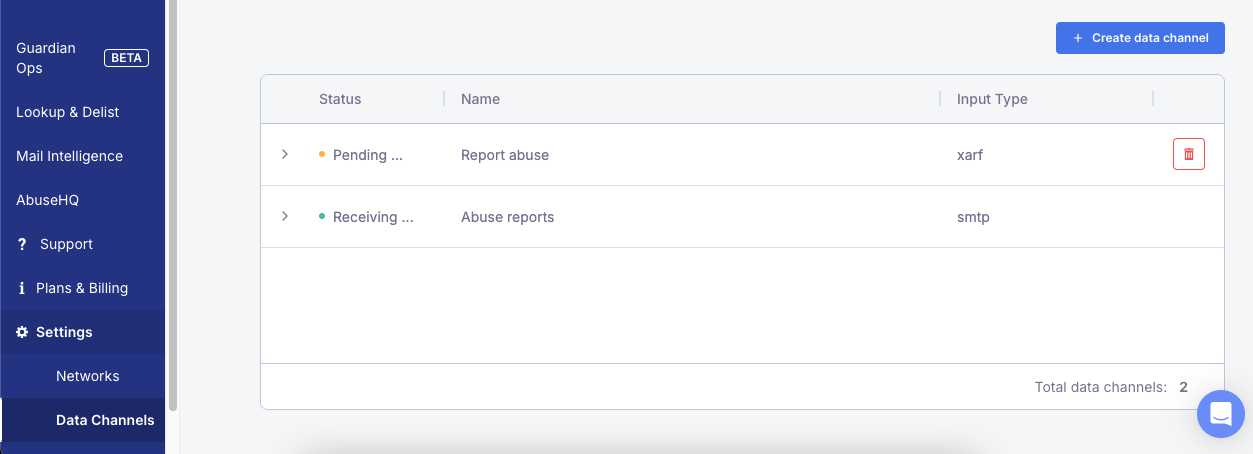Viewport: 1253px width, 454px height.
Task: Click the green Receiving status dot
Action: (x=322, y=217)
